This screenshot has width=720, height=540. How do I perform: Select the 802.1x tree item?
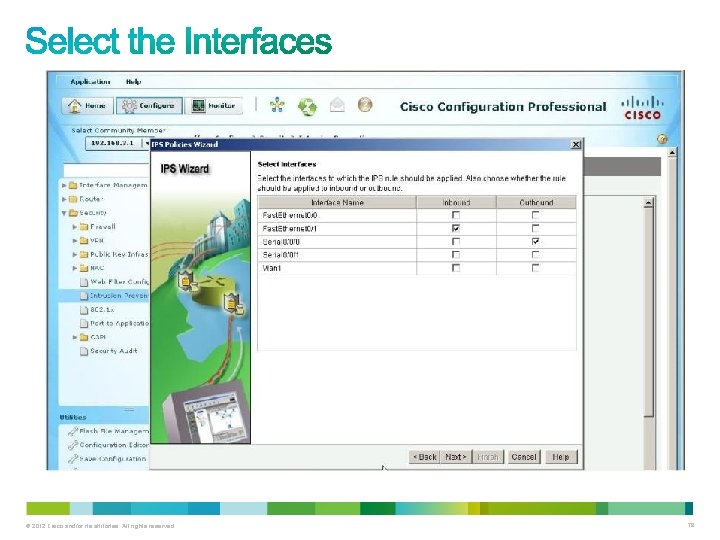(x=97, y=309)
